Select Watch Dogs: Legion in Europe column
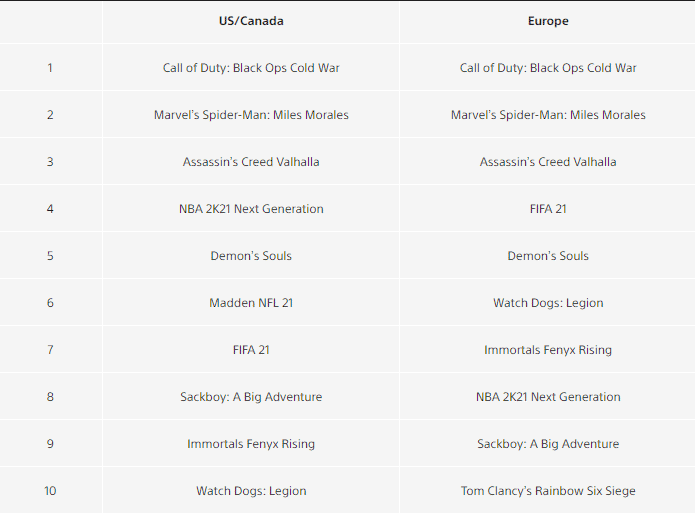This screenshot has height=513, width=695. point(548,303)
